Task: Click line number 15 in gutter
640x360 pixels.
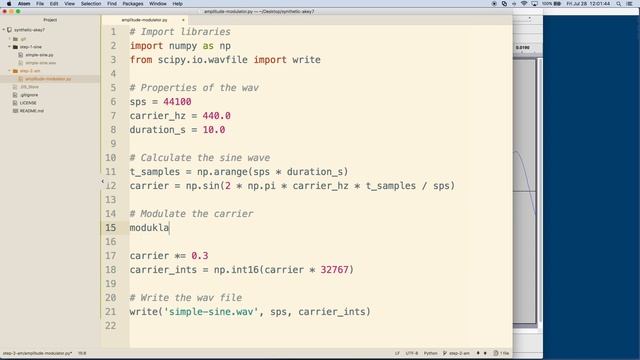Action: [x=111, y=228]
